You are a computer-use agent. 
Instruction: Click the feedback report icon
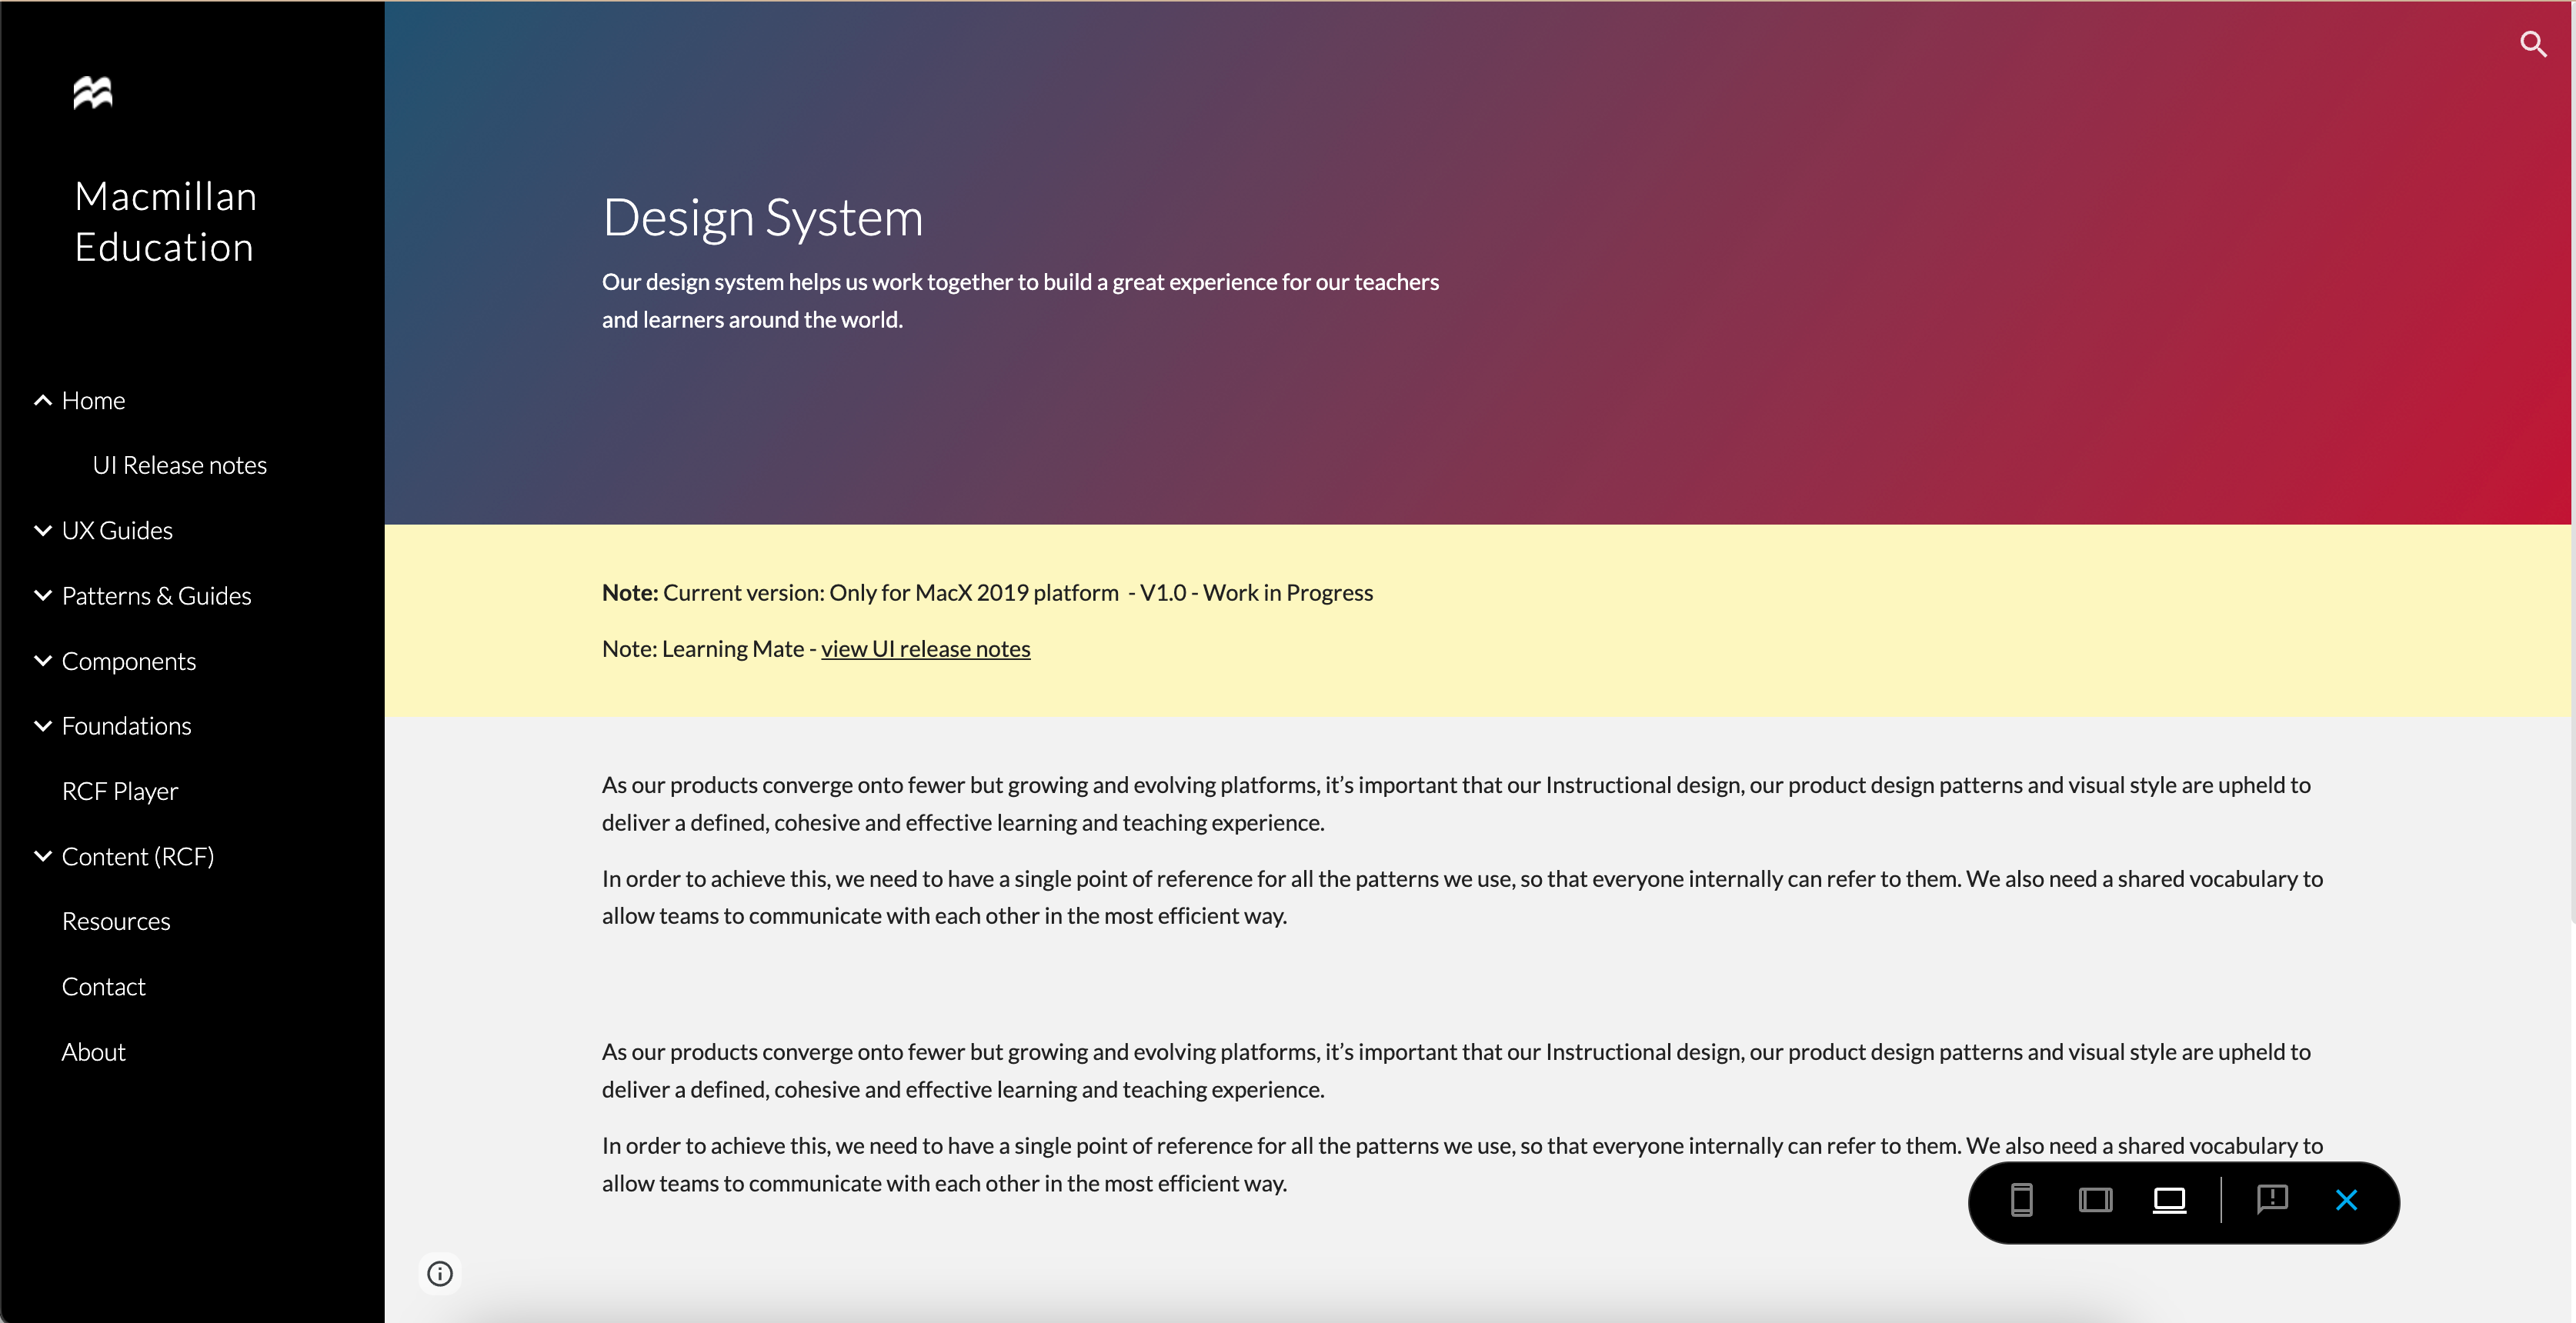(x=2272, y=1200)
